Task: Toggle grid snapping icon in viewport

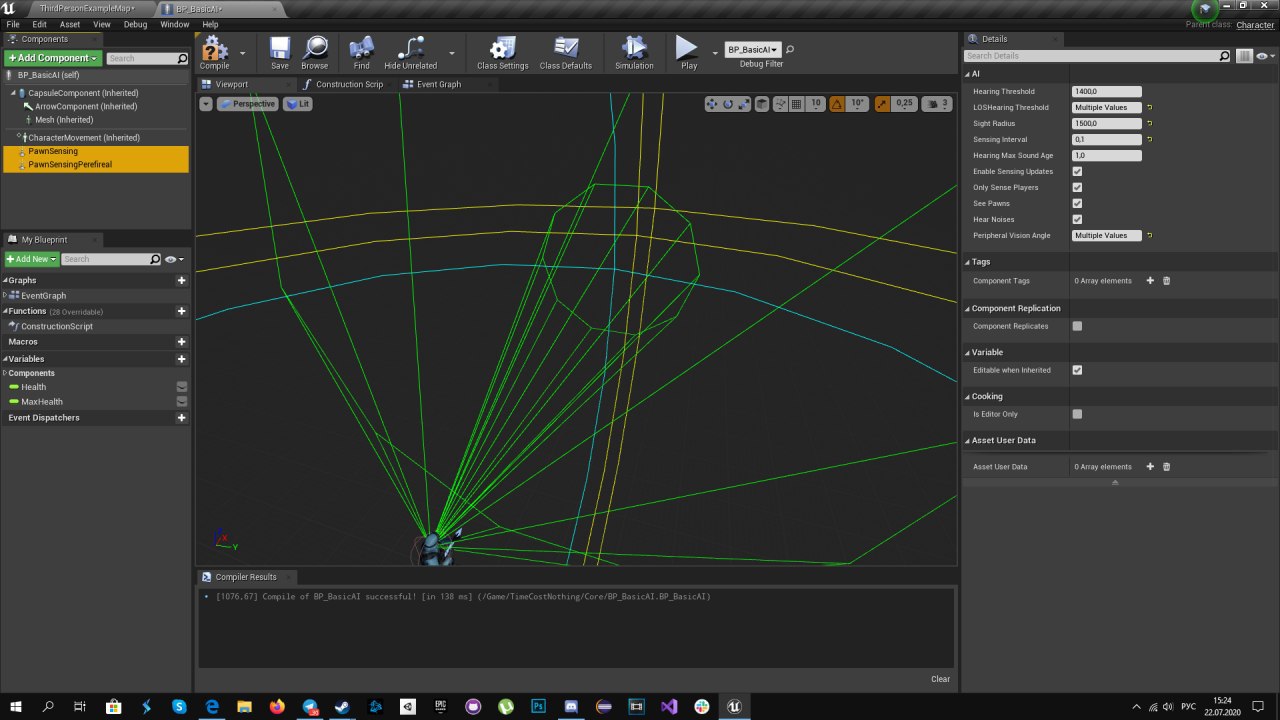Action: pyautogui.click(x=796, y=104)
